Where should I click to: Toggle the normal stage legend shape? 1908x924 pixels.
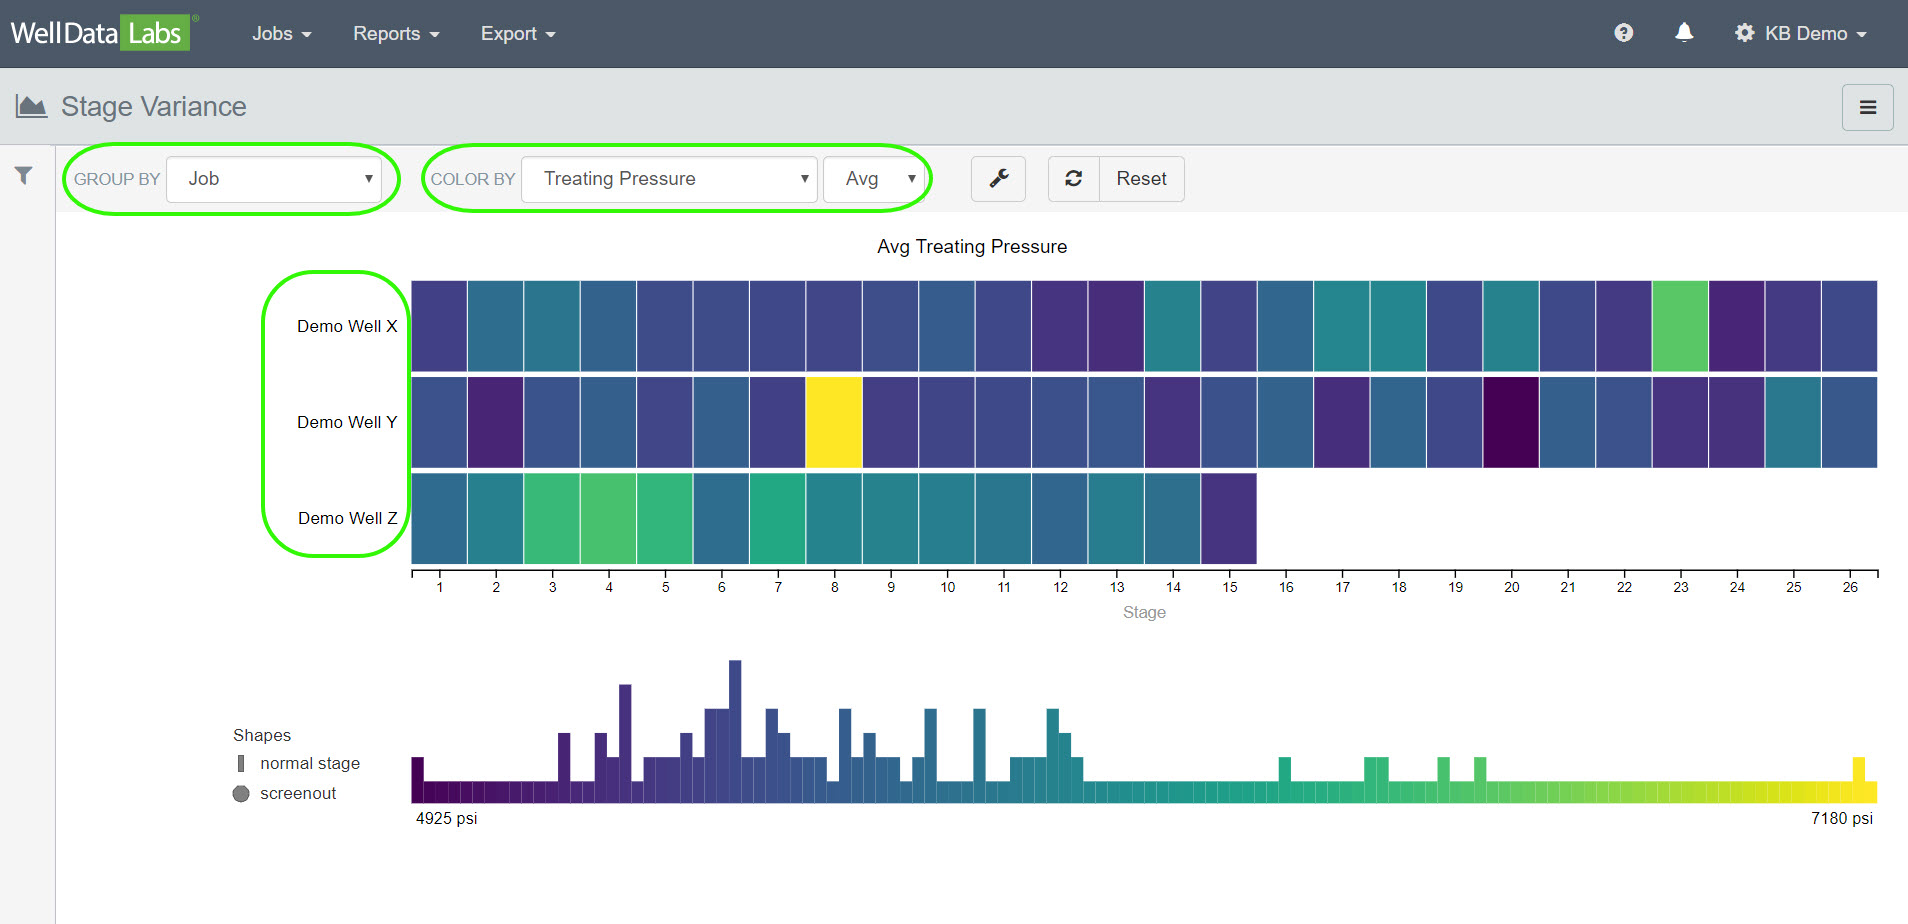click(x=241, y=764)
